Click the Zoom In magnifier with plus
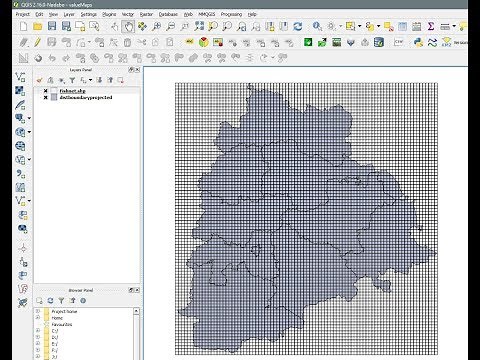 156,26
